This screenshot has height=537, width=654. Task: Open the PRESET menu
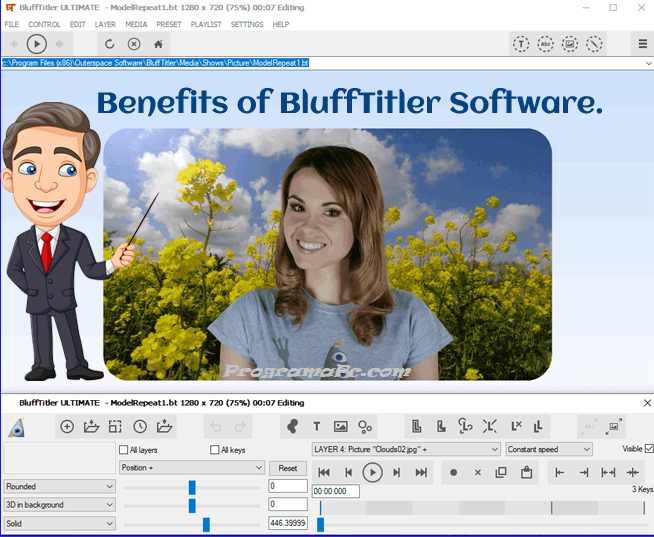click(x=168, y=24)
